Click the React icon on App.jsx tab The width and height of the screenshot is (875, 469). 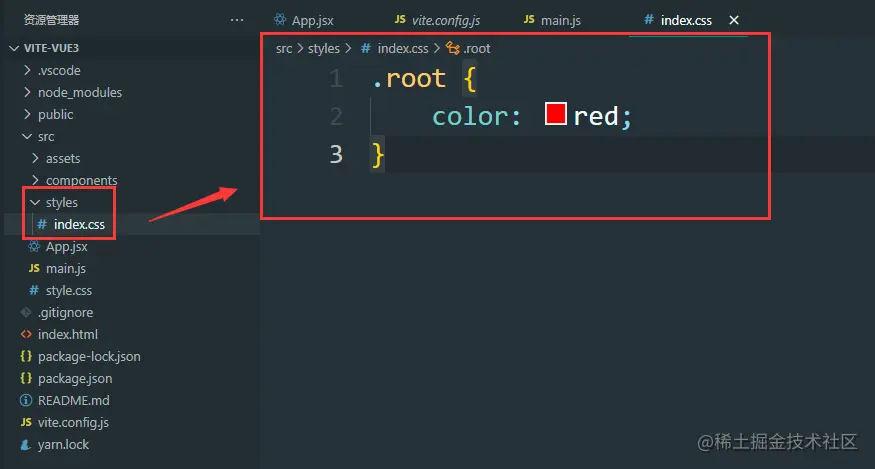(x=280, y=20)
